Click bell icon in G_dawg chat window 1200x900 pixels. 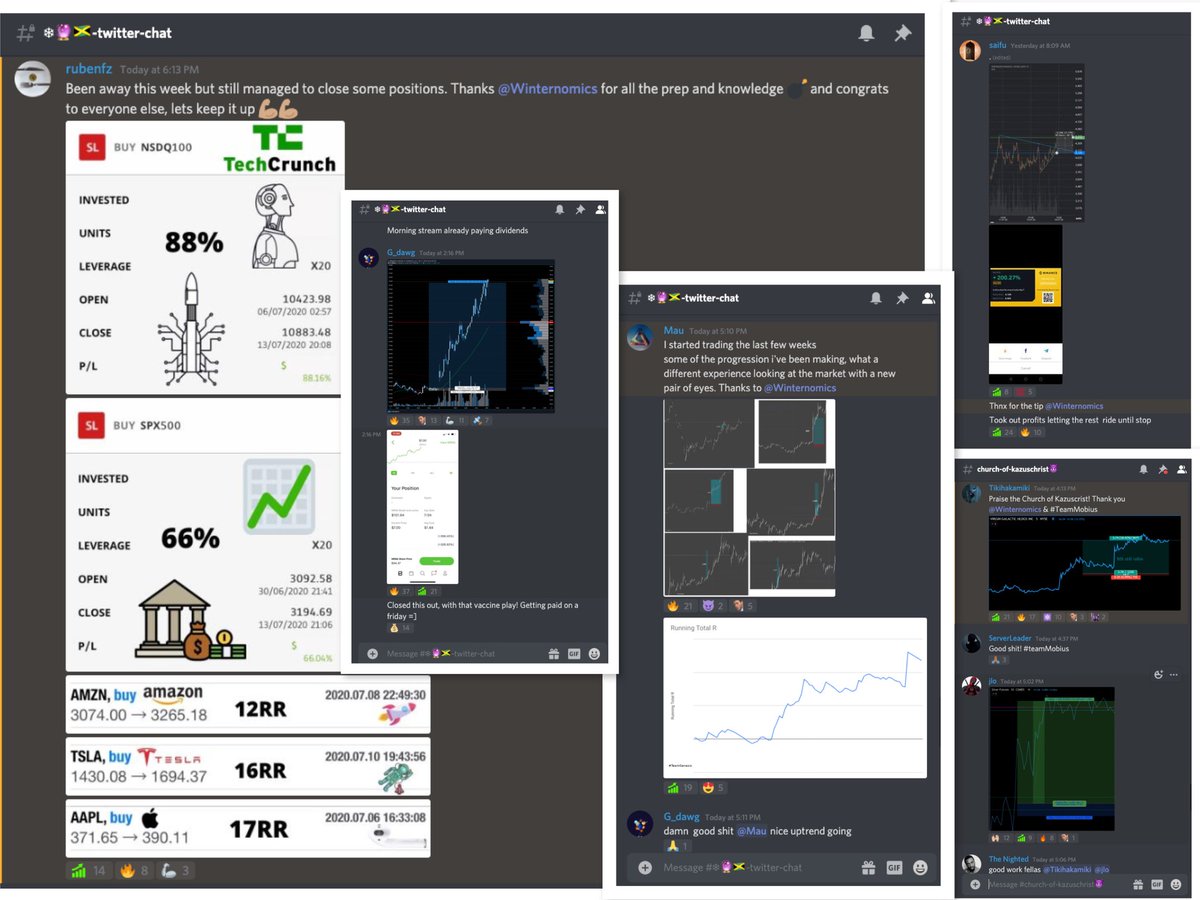(x=559, y=209)
